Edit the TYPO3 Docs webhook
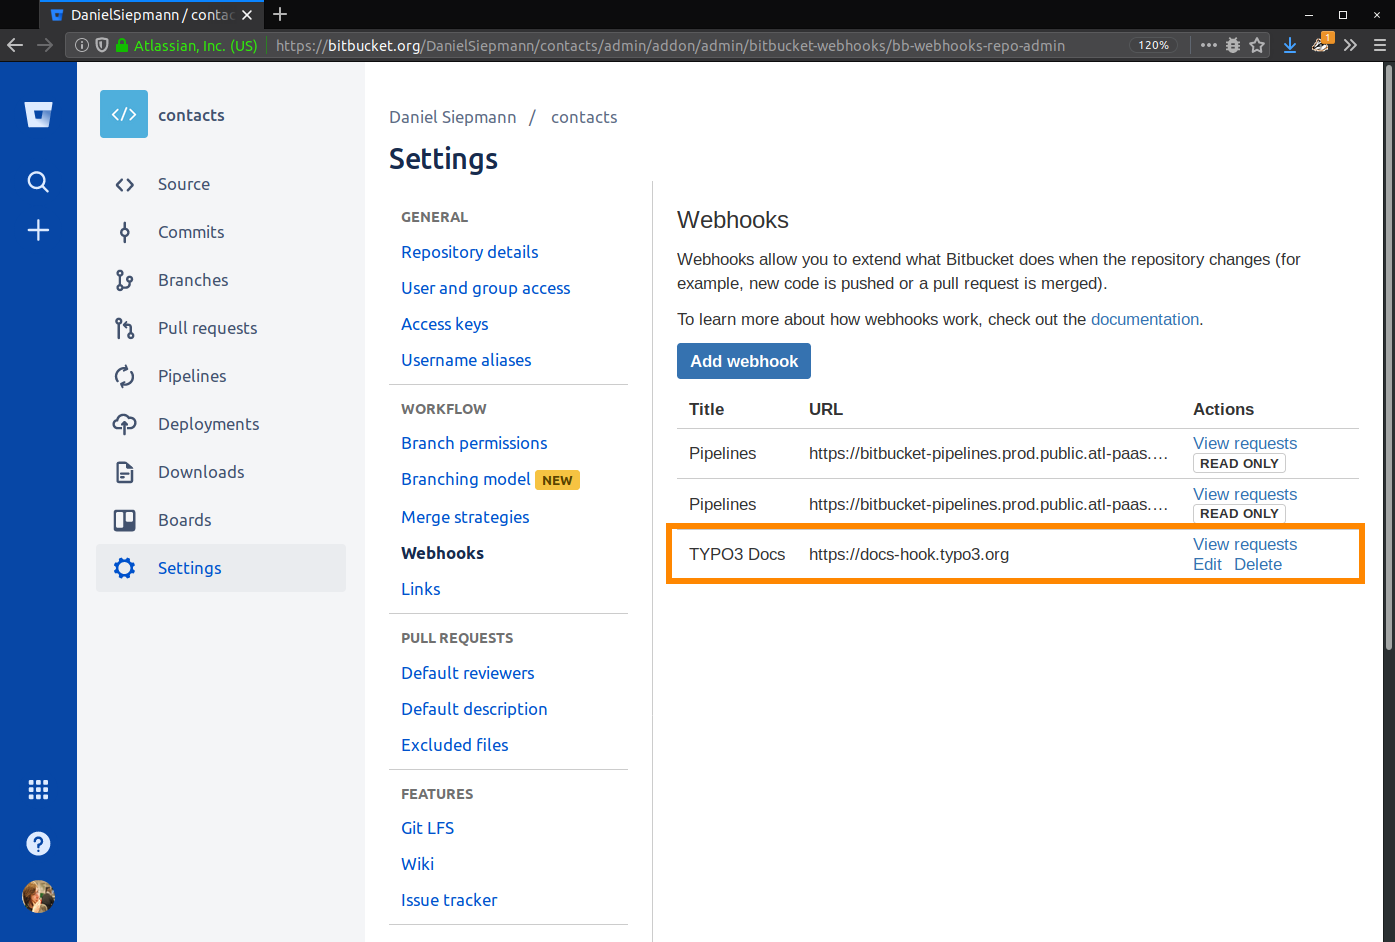The height and width of the screenshot is (942, 1395). point(1207,564)
